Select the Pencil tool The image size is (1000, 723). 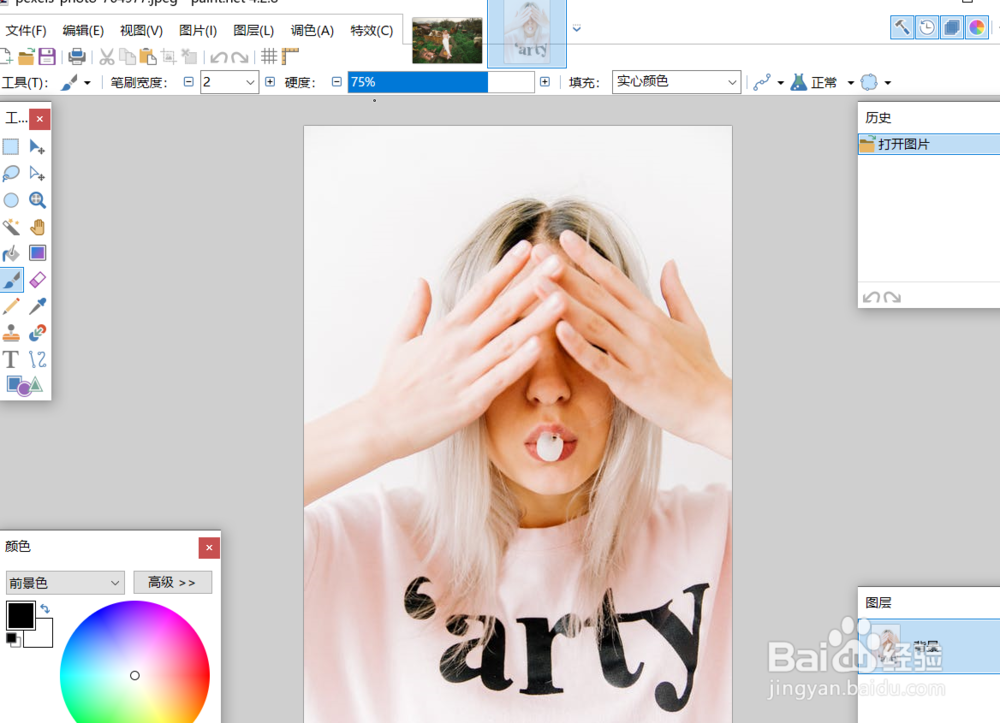coord(11,306)
